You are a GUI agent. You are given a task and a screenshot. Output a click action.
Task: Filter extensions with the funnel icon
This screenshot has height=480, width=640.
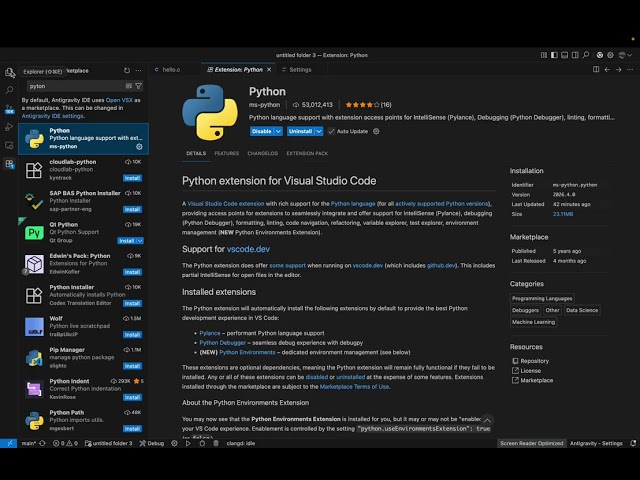pos(139,86)
